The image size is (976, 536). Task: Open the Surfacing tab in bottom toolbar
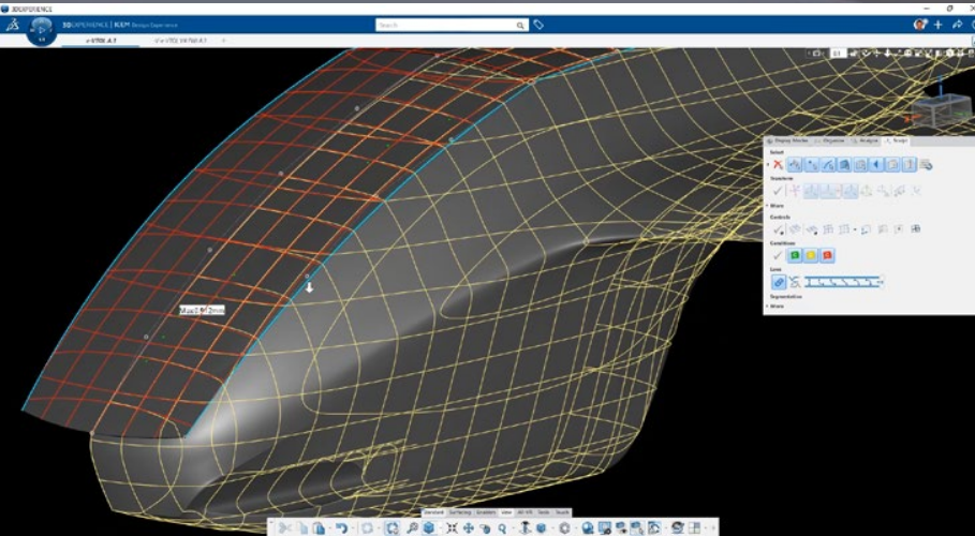(x=460, y=512)
